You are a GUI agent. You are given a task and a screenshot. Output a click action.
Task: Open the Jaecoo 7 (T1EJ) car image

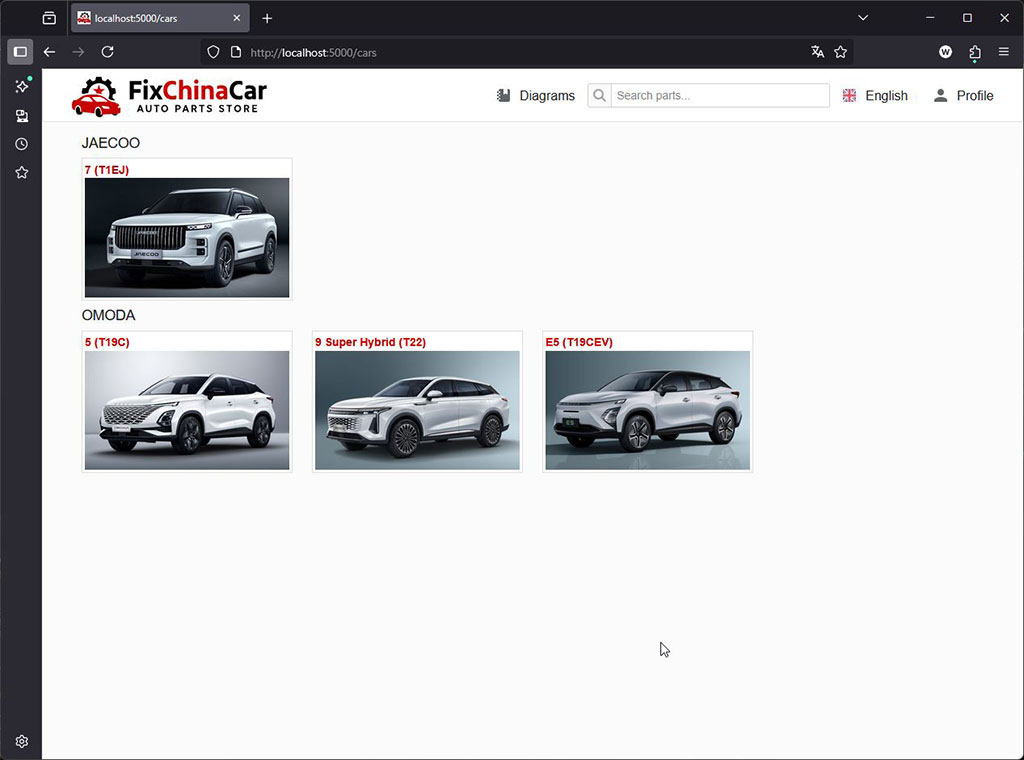187,237
